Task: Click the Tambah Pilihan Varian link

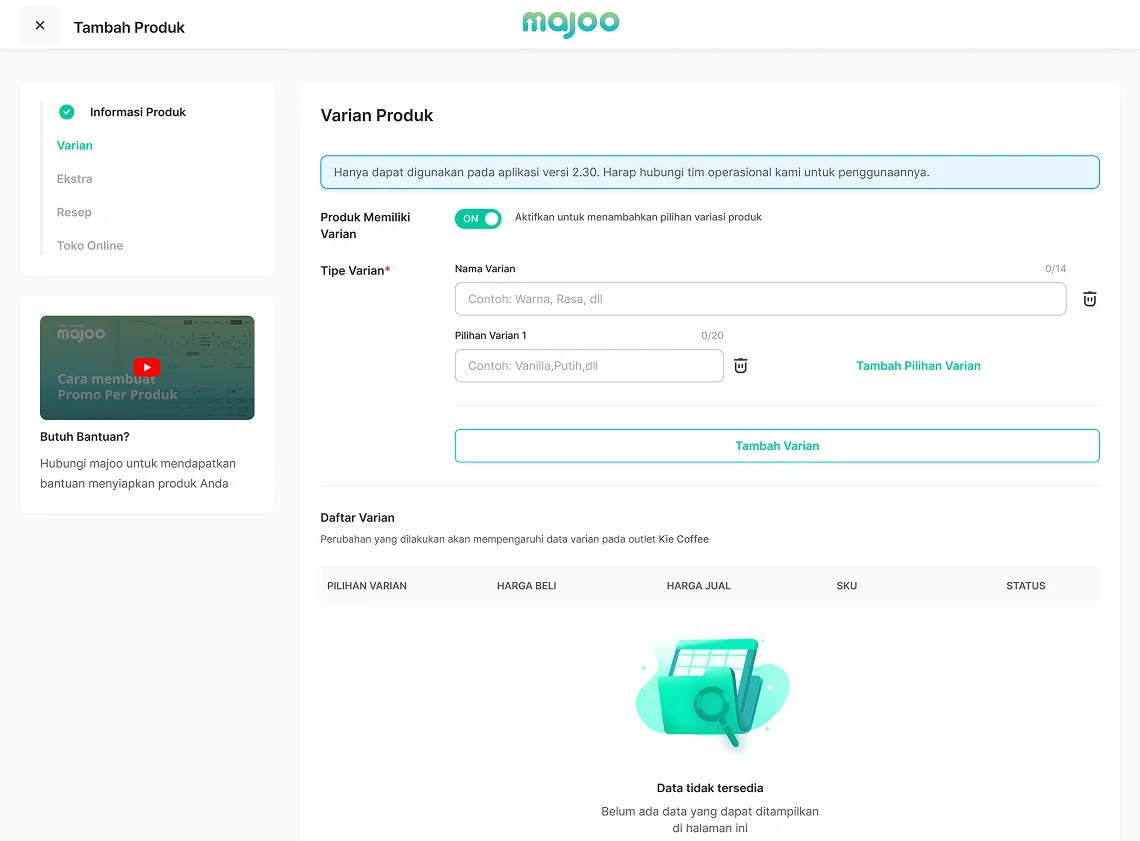Action: click(x=918, y=366)
